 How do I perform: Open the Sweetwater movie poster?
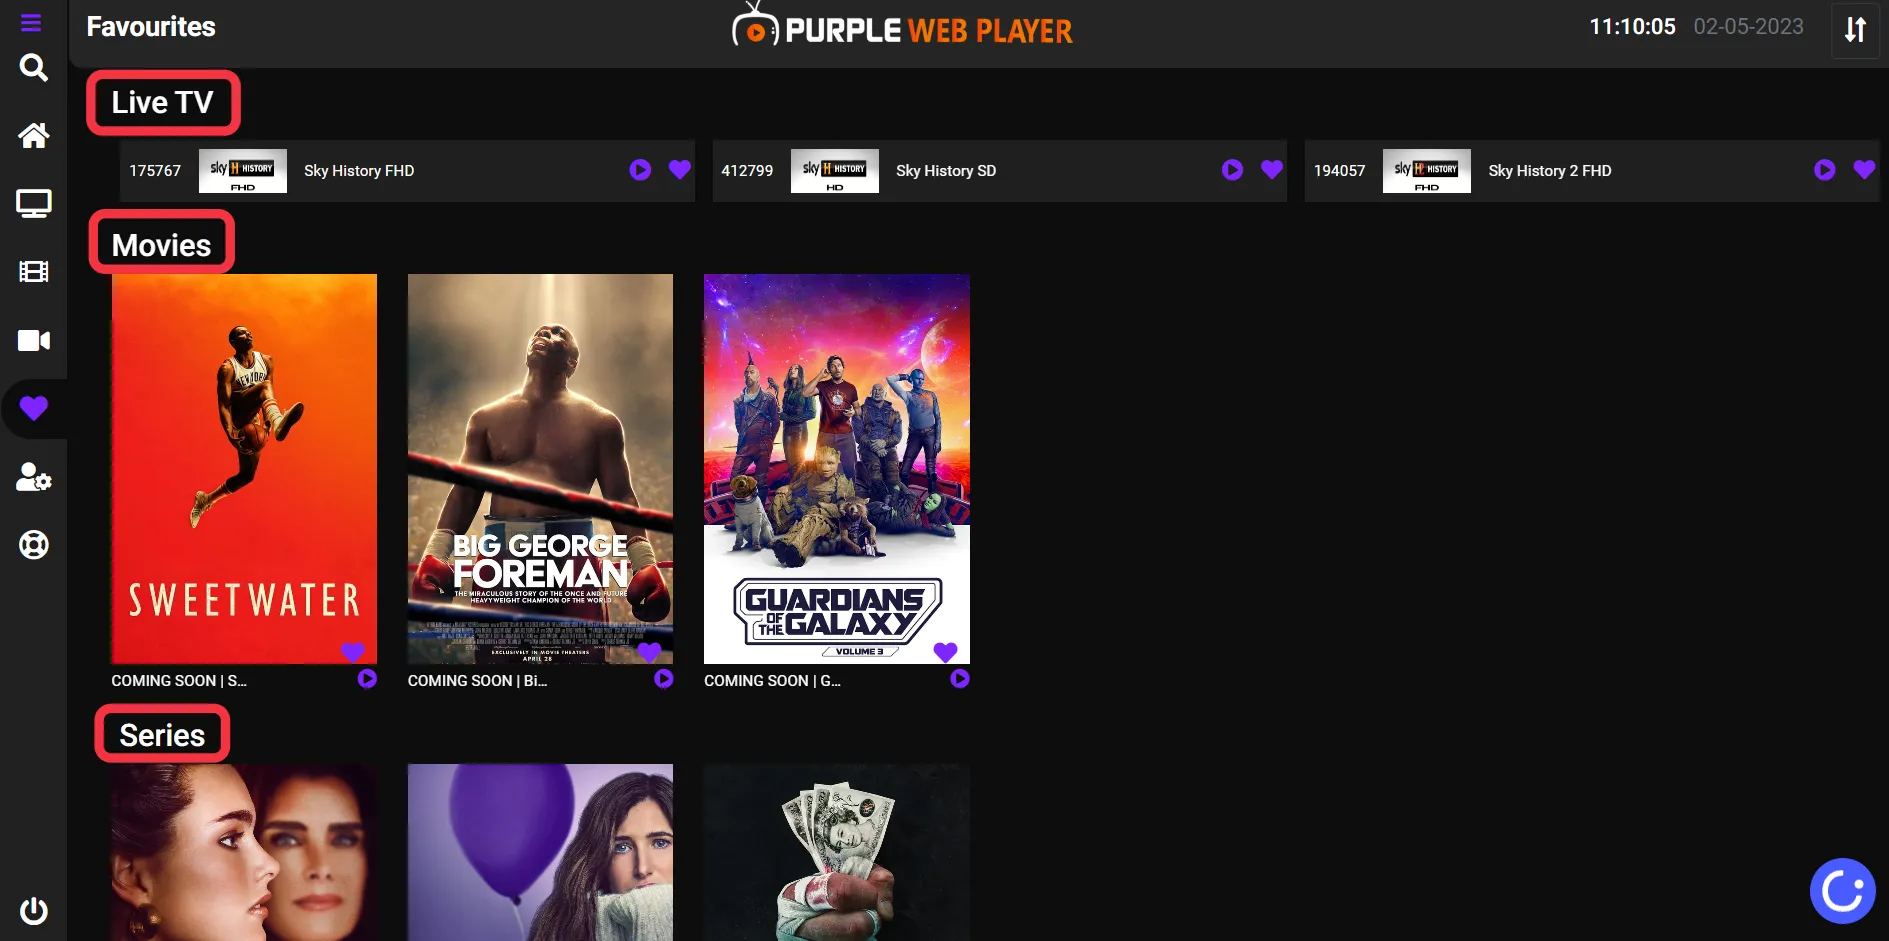point(244,468)
